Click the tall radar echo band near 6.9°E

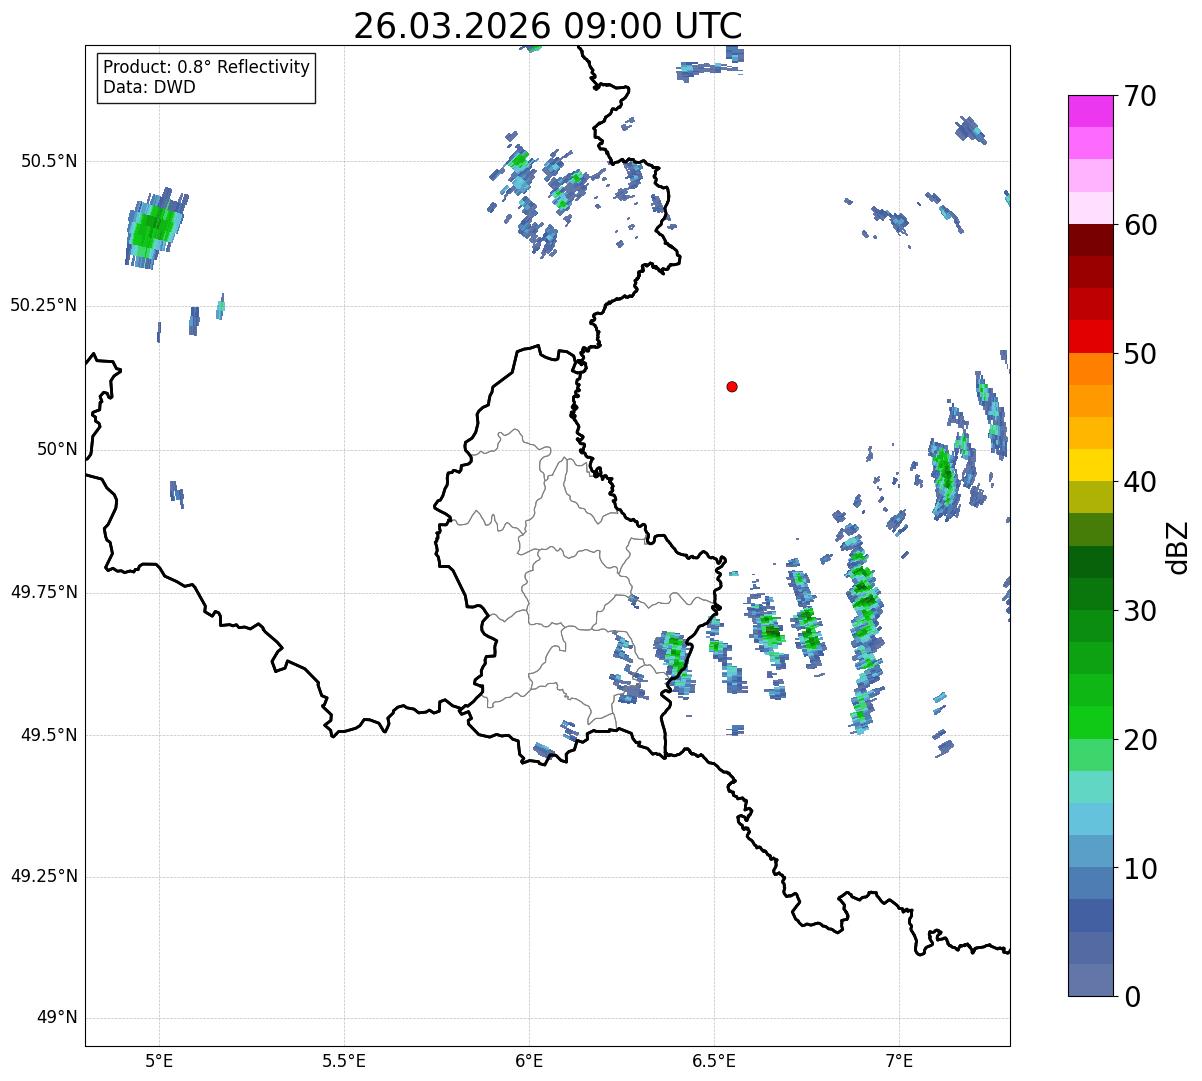pos(866,630)
